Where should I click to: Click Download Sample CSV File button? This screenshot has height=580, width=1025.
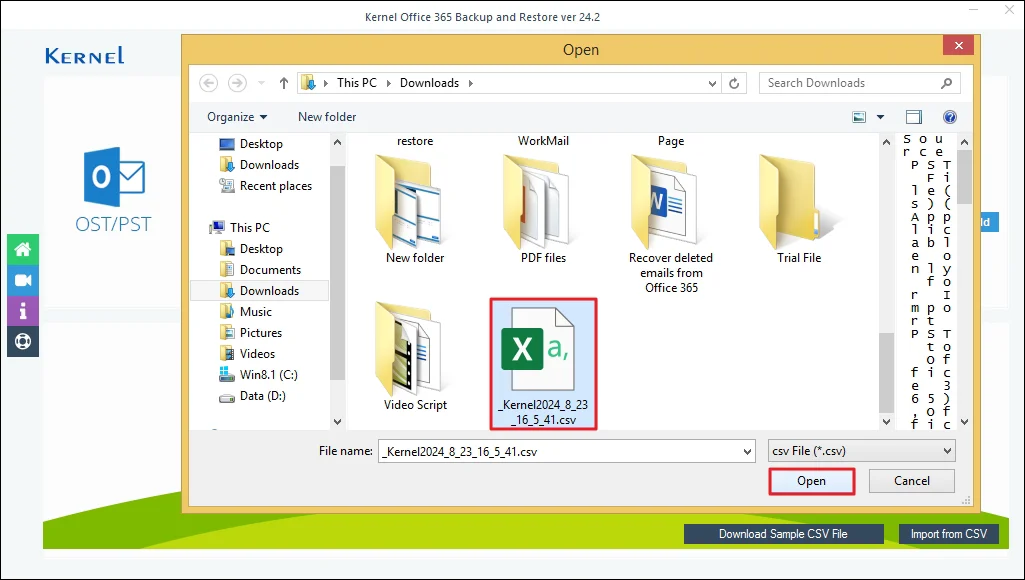(783, 534)
